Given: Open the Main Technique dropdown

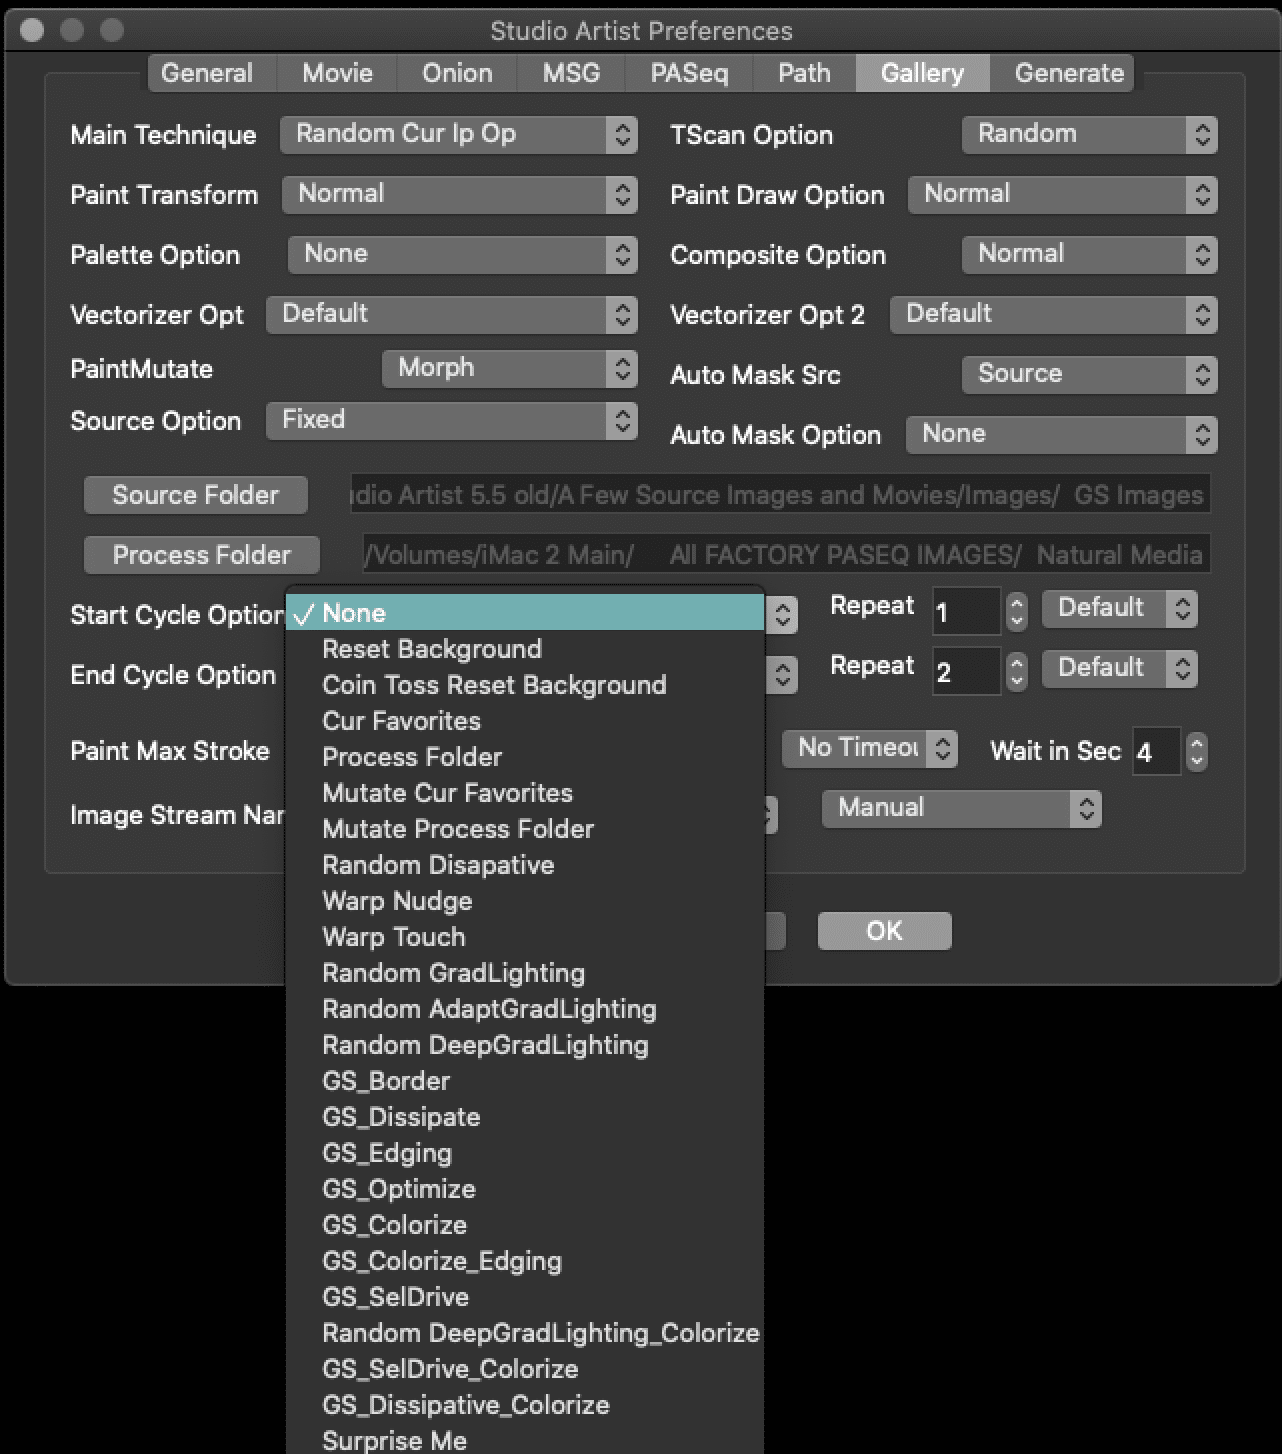Looking at the screenshot, I should [459, 134].
